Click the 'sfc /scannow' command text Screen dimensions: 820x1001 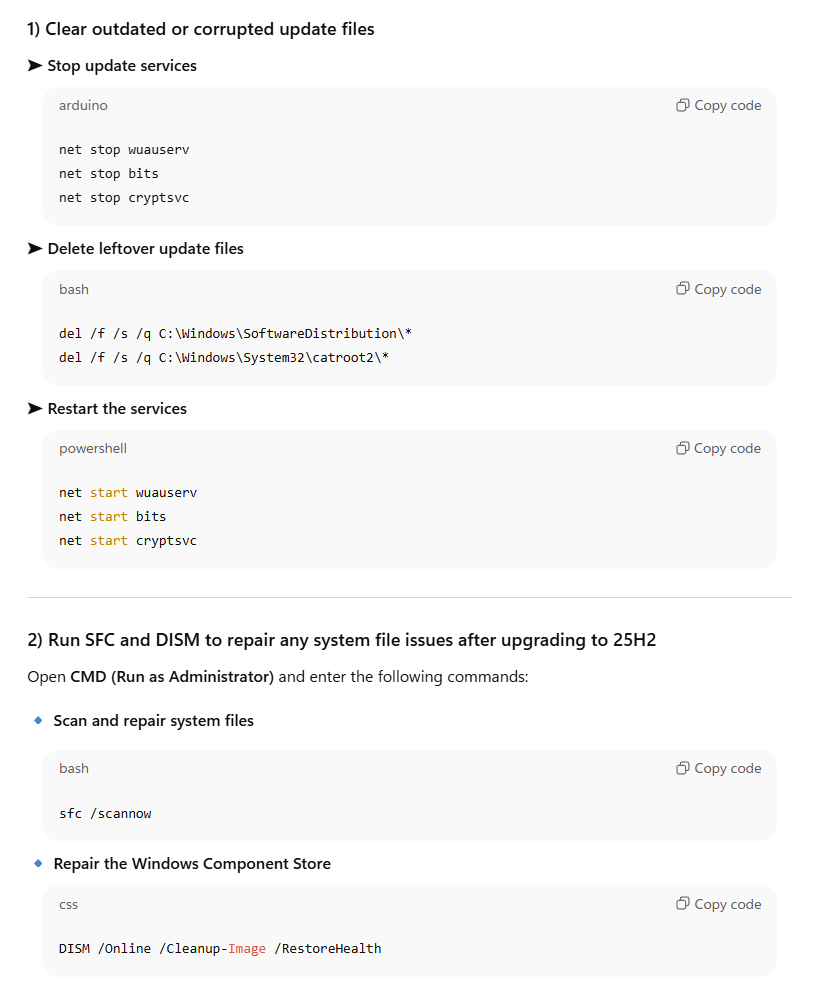point(105,813)
